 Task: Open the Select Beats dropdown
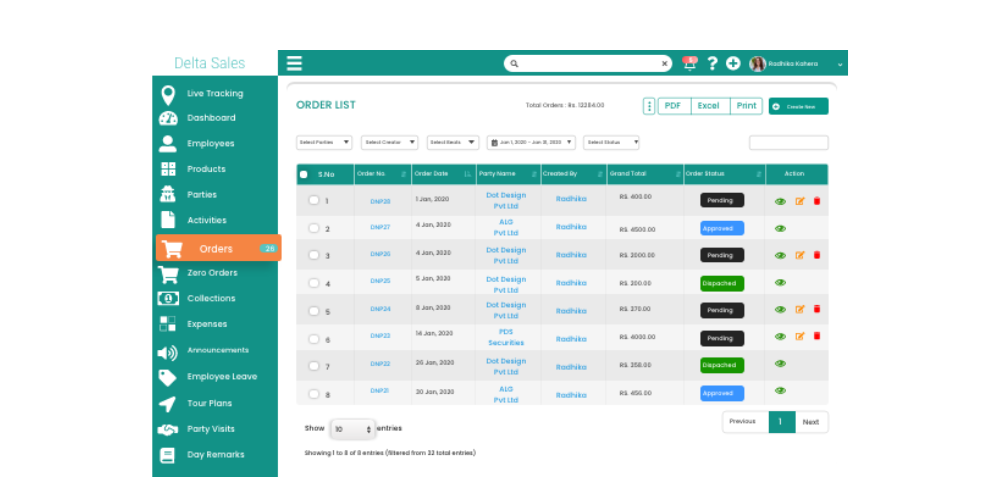(453, 142)
